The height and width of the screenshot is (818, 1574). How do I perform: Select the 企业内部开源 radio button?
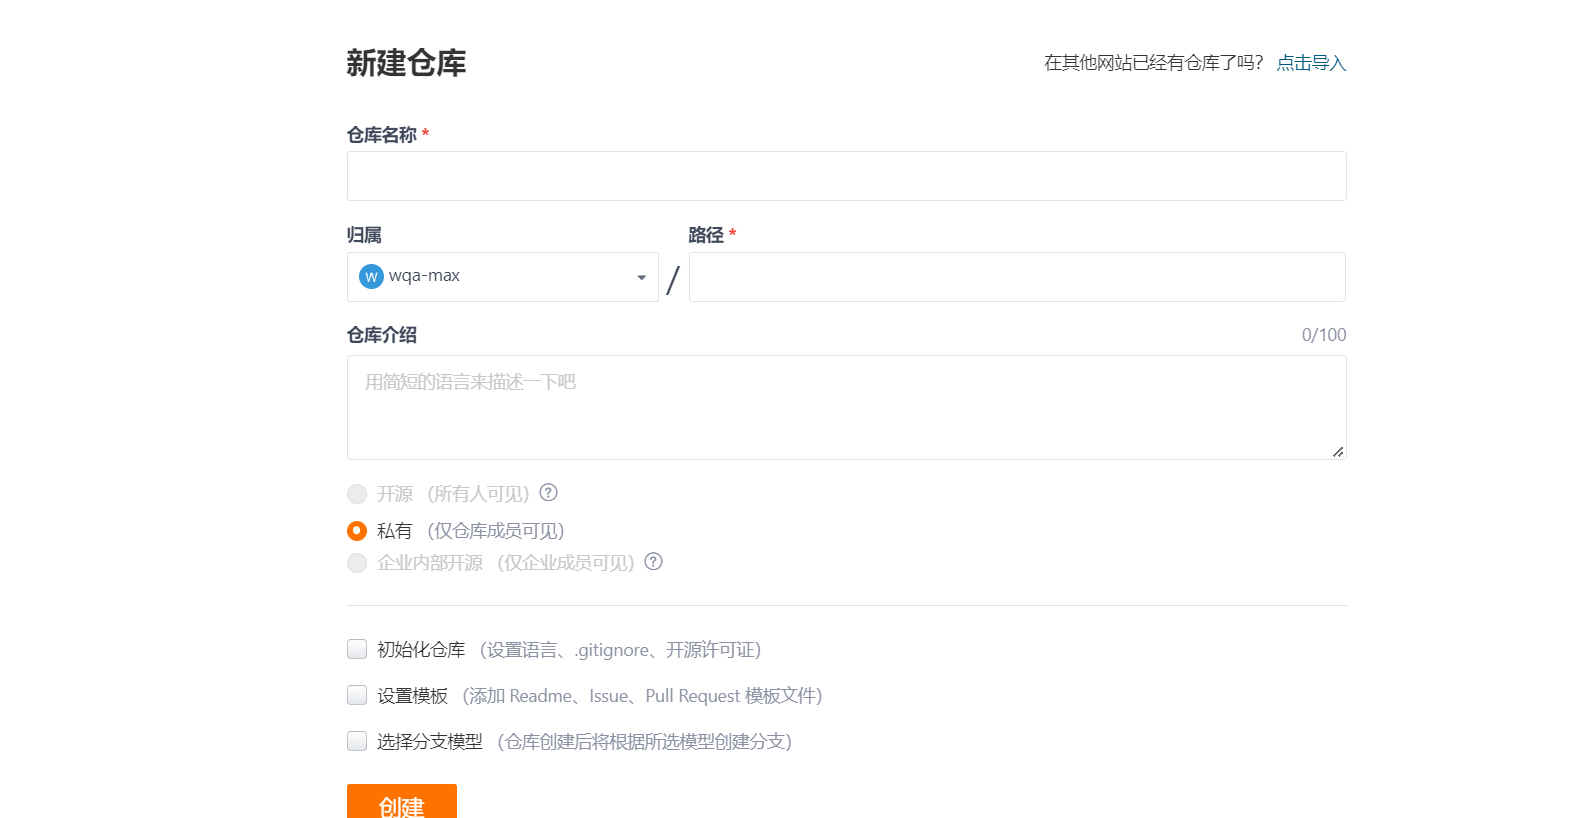pyautogui.click(x=357, y=563)
